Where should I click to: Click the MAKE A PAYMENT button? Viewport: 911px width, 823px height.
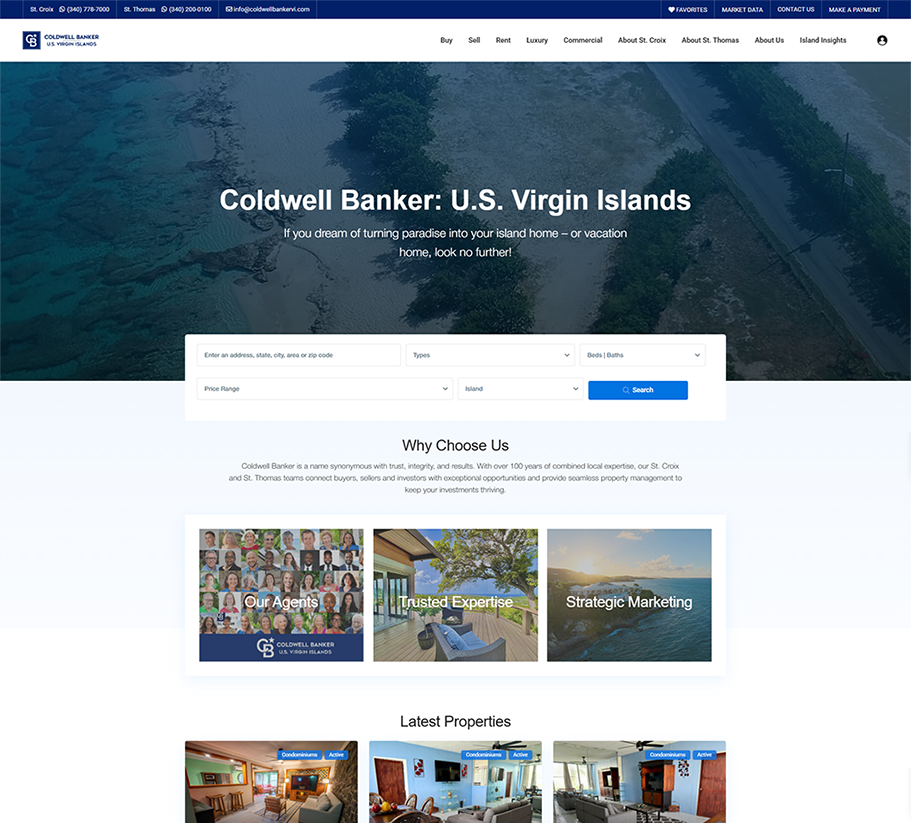(x=854, y=9)
